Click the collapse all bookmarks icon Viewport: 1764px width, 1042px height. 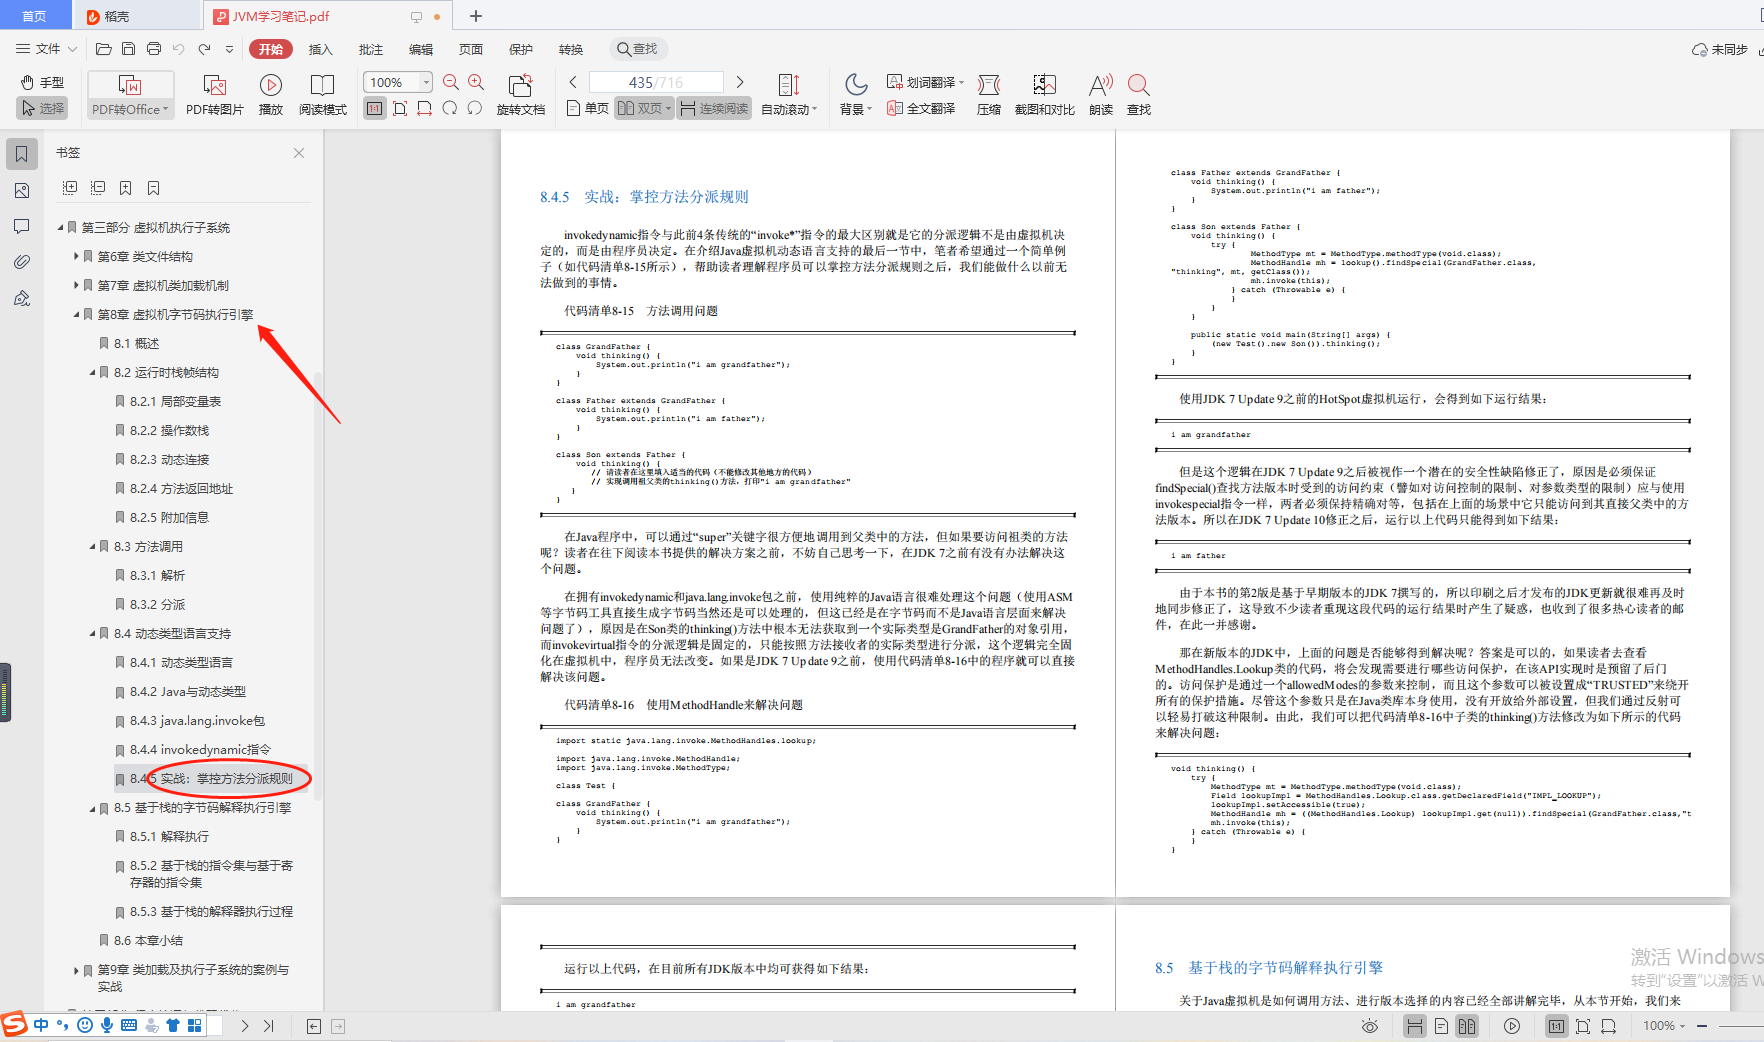click(x=98, y=188)
